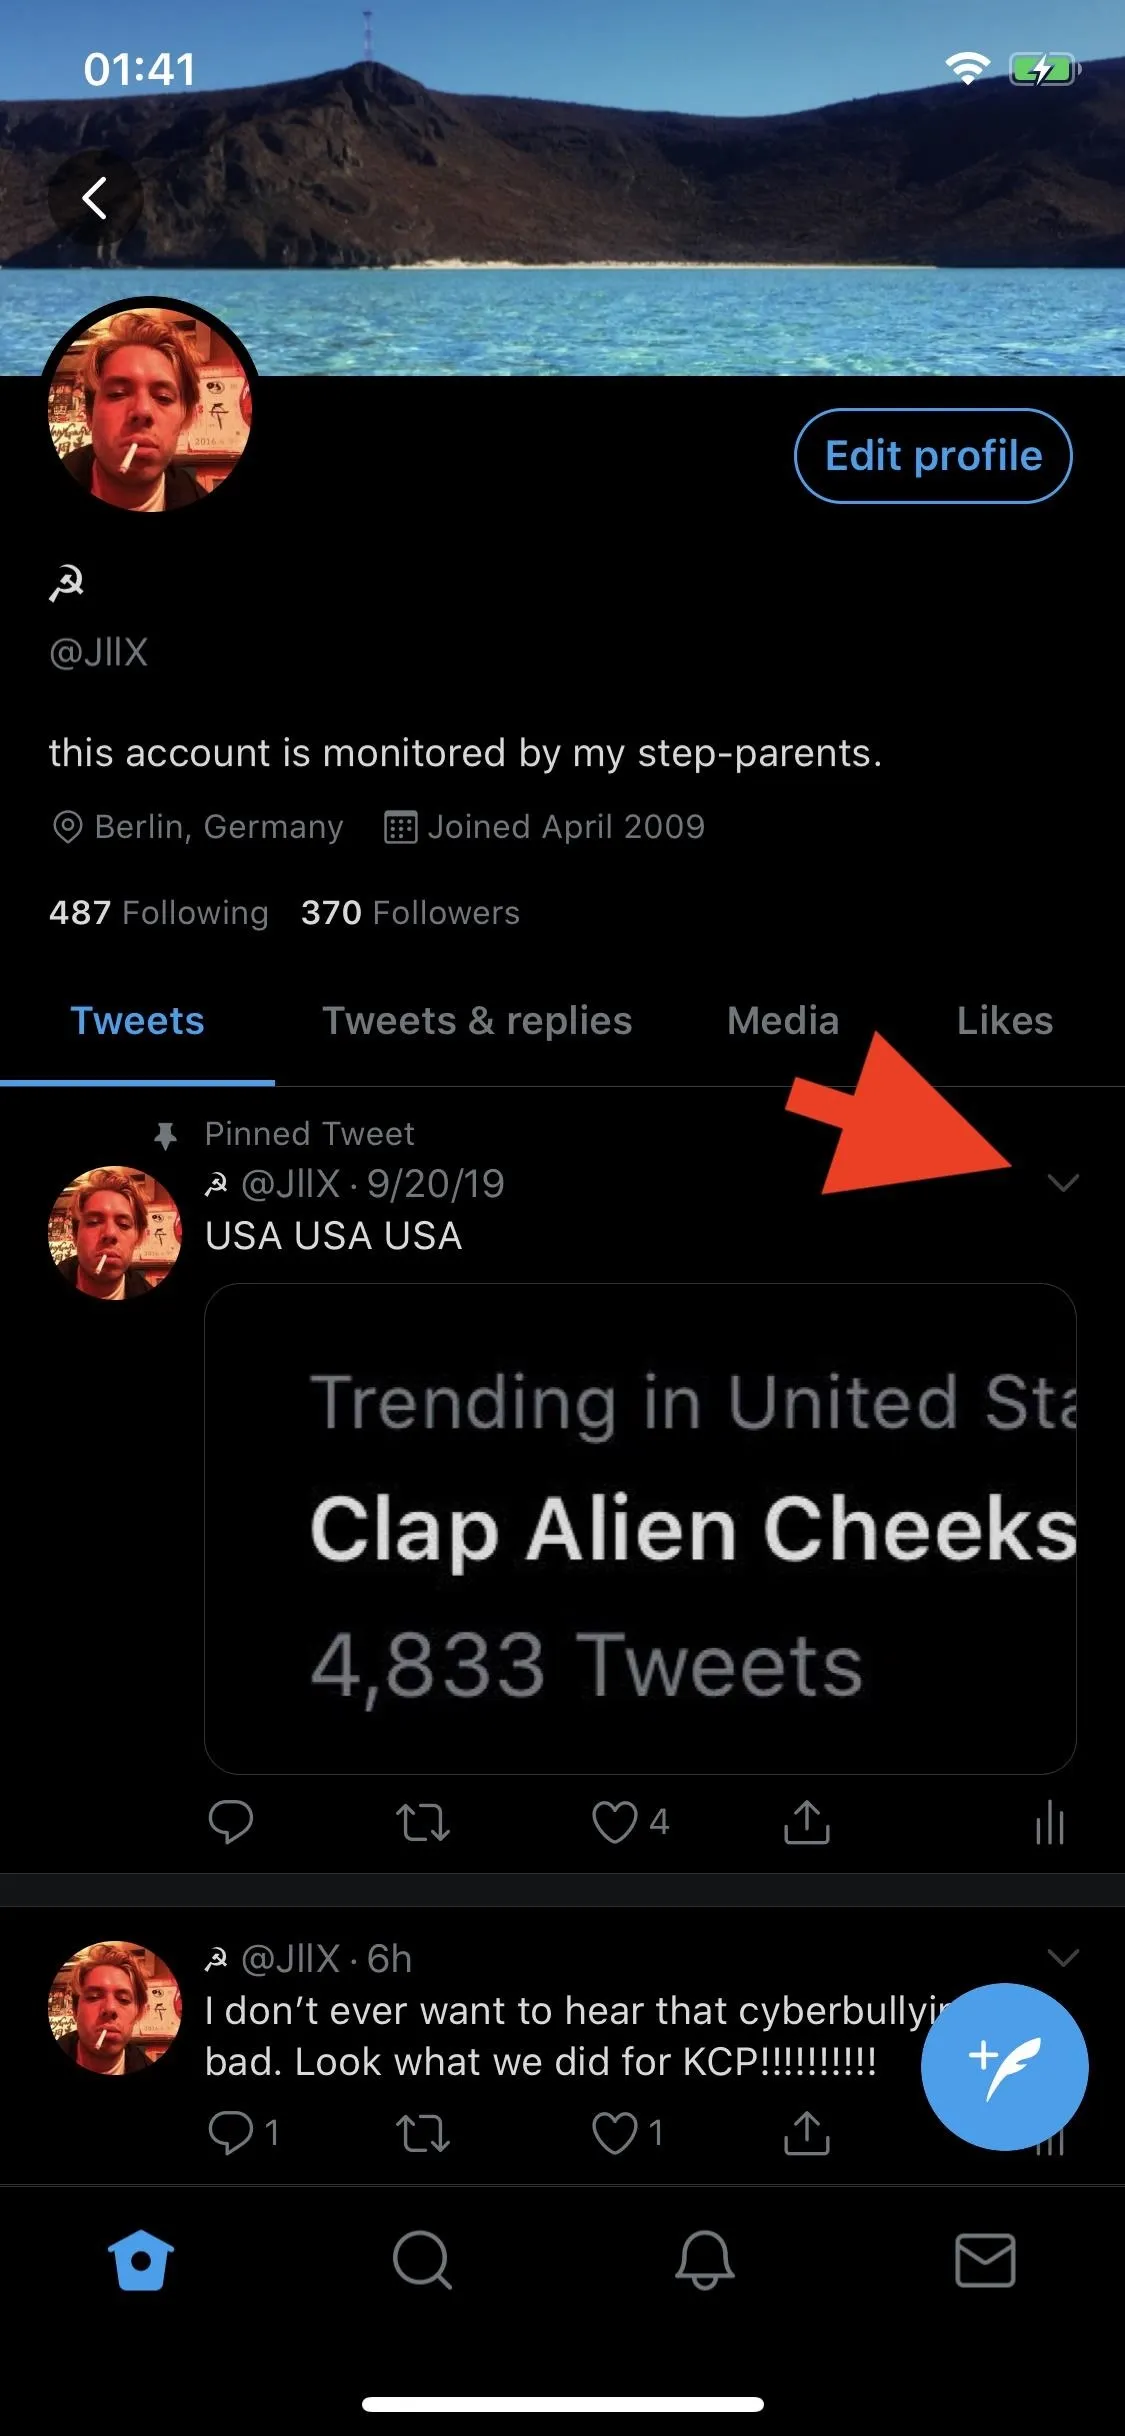The image size is (1125, 2436).
Task: Retweet the cyberbullying tweet
Action: [422, 2133]
